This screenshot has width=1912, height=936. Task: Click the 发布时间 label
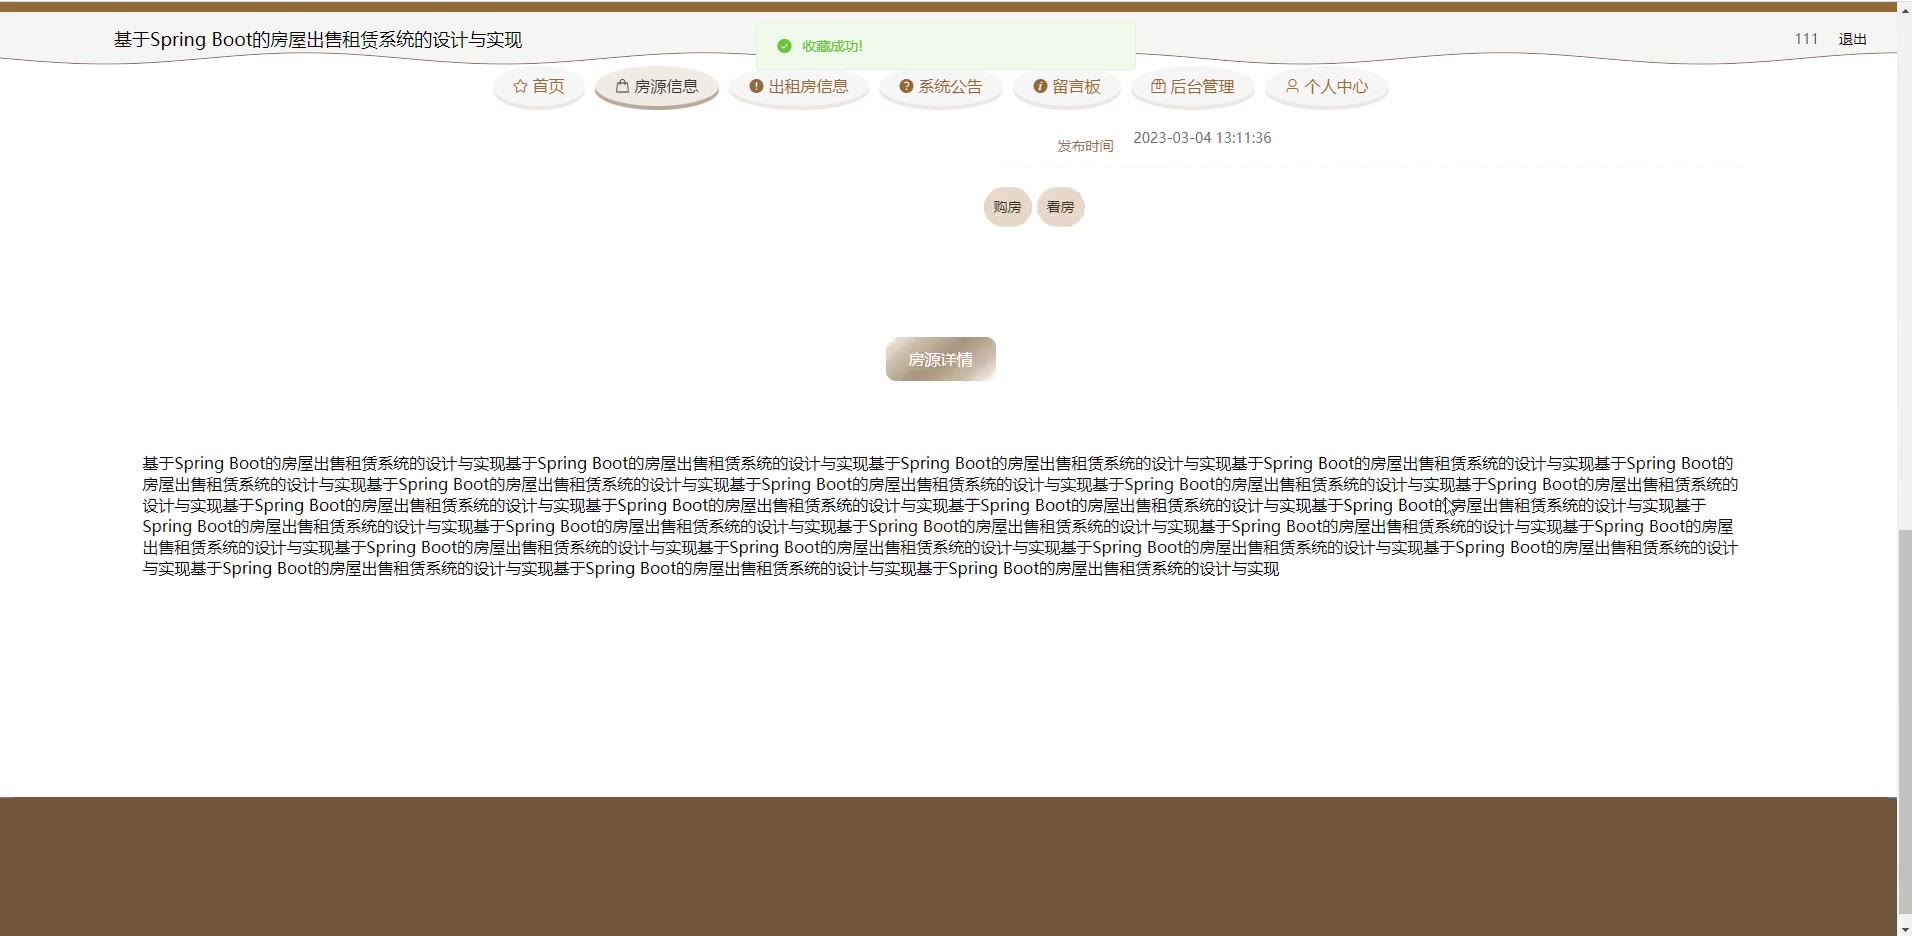pos(1085,146)
